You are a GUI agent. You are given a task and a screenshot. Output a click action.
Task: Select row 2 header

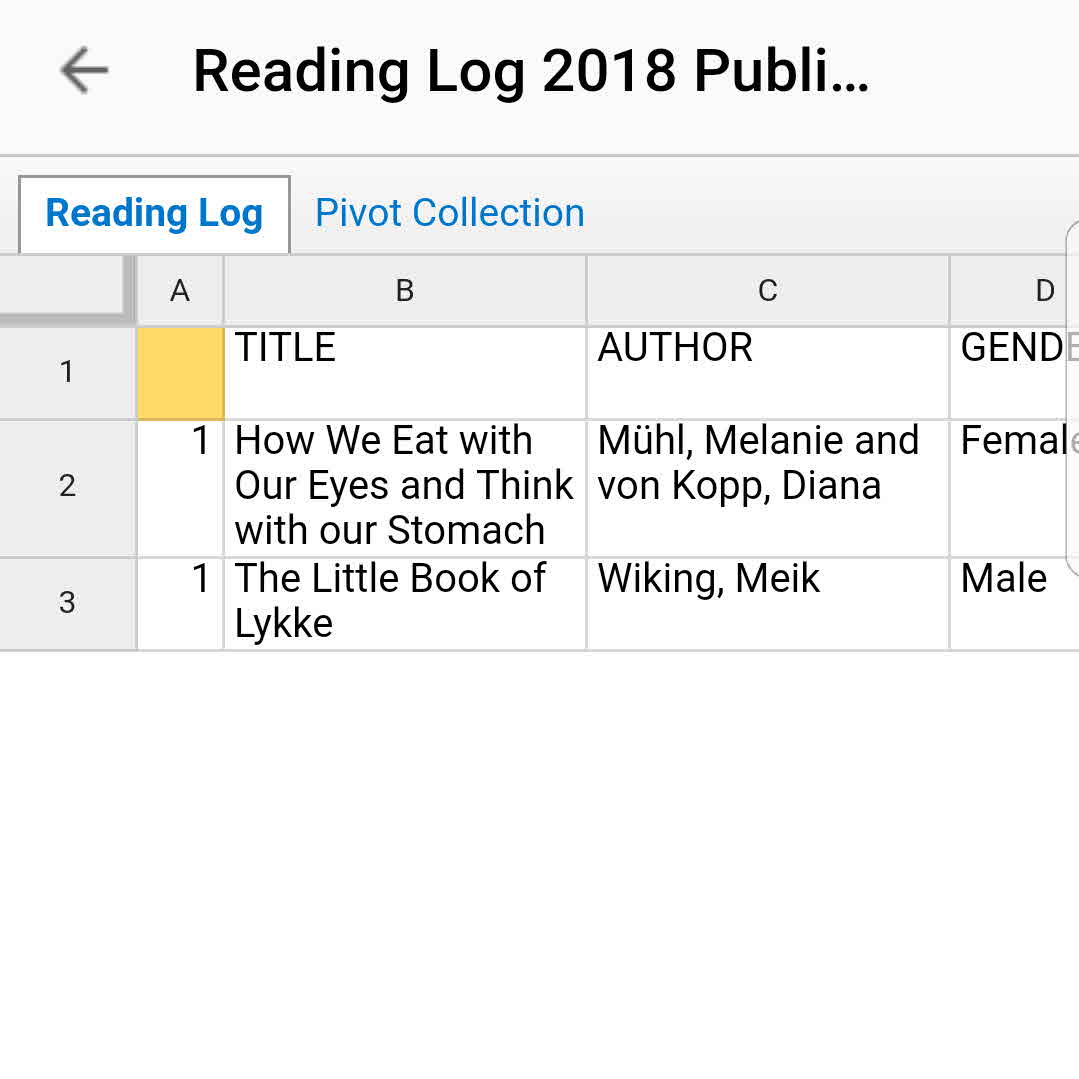67,487
